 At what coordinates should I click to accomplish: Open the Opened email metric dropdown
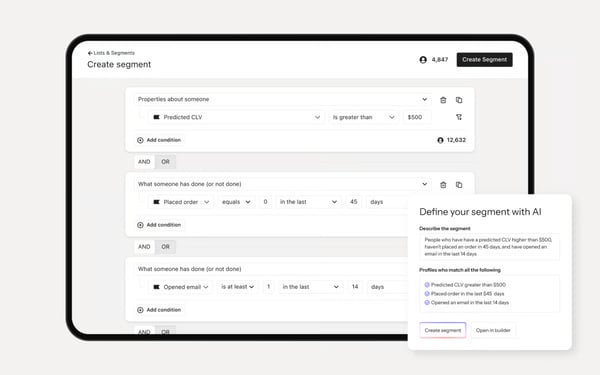(181, 287)
